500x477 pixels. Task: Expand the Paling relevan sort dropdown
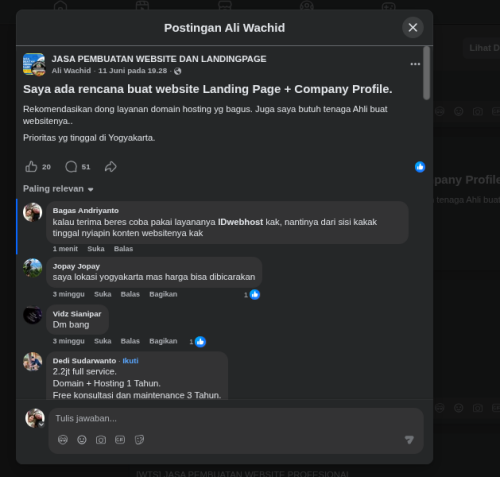[x=58, y=189]
